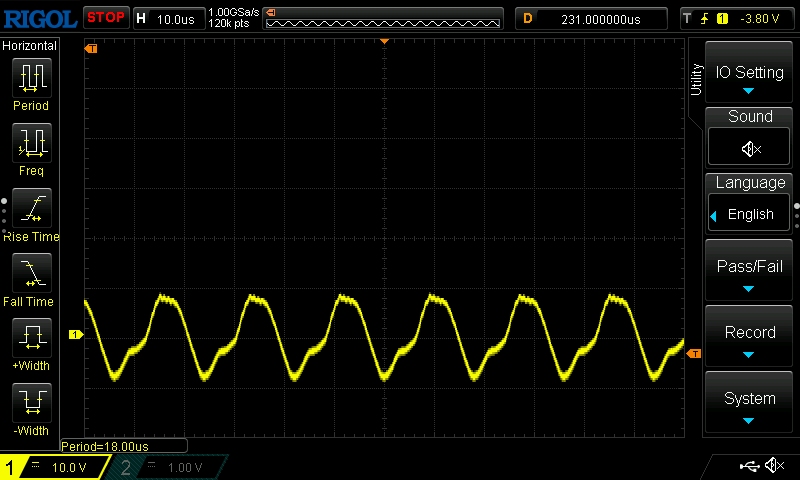Screen dimensions: 800x480
Task: Select the Freq measurement icon
Action: tap(30, 150)
